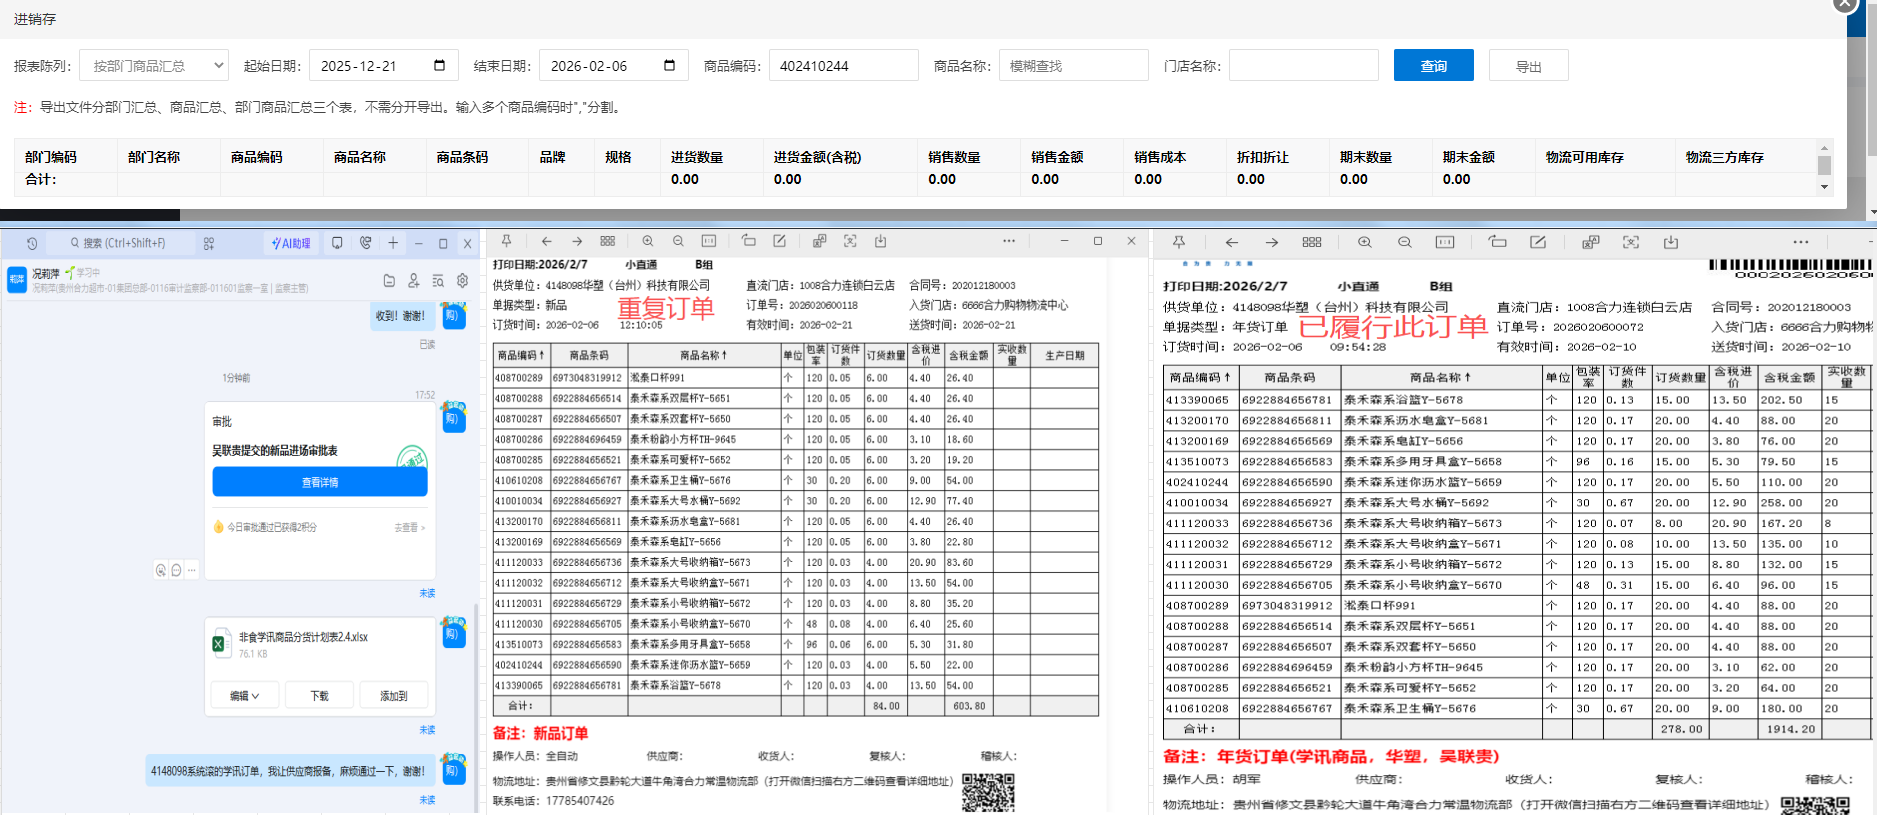Click the AI助理 button in chat header
Screen dimensions: 1877x815
tap(291, 243)
